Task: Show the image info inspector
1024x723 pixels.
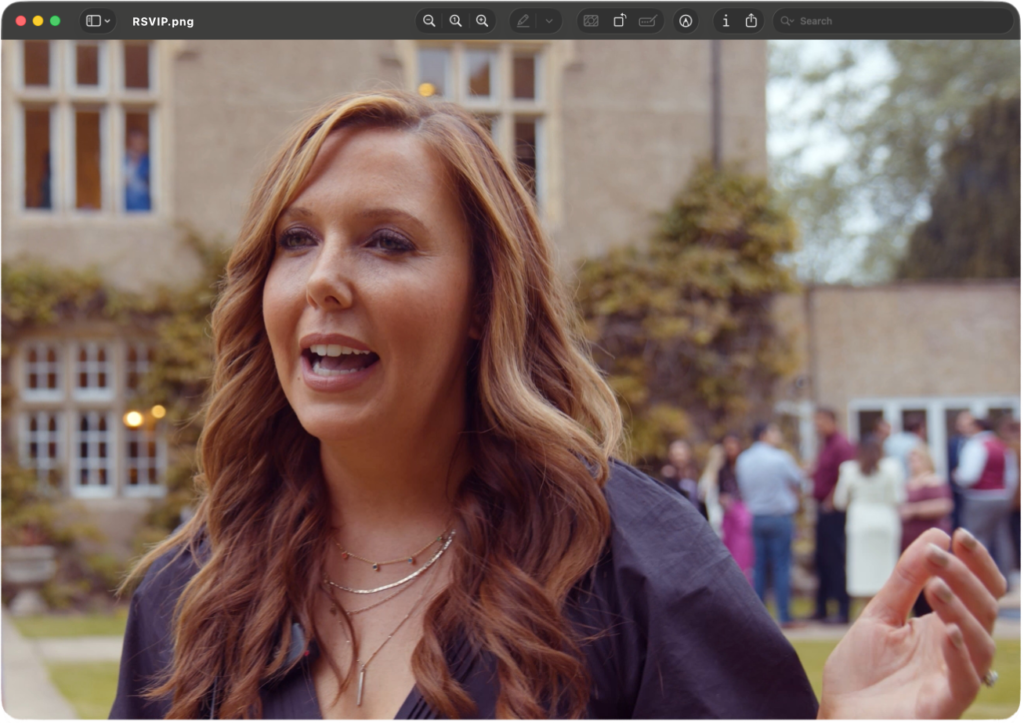Action: point(725,21)
